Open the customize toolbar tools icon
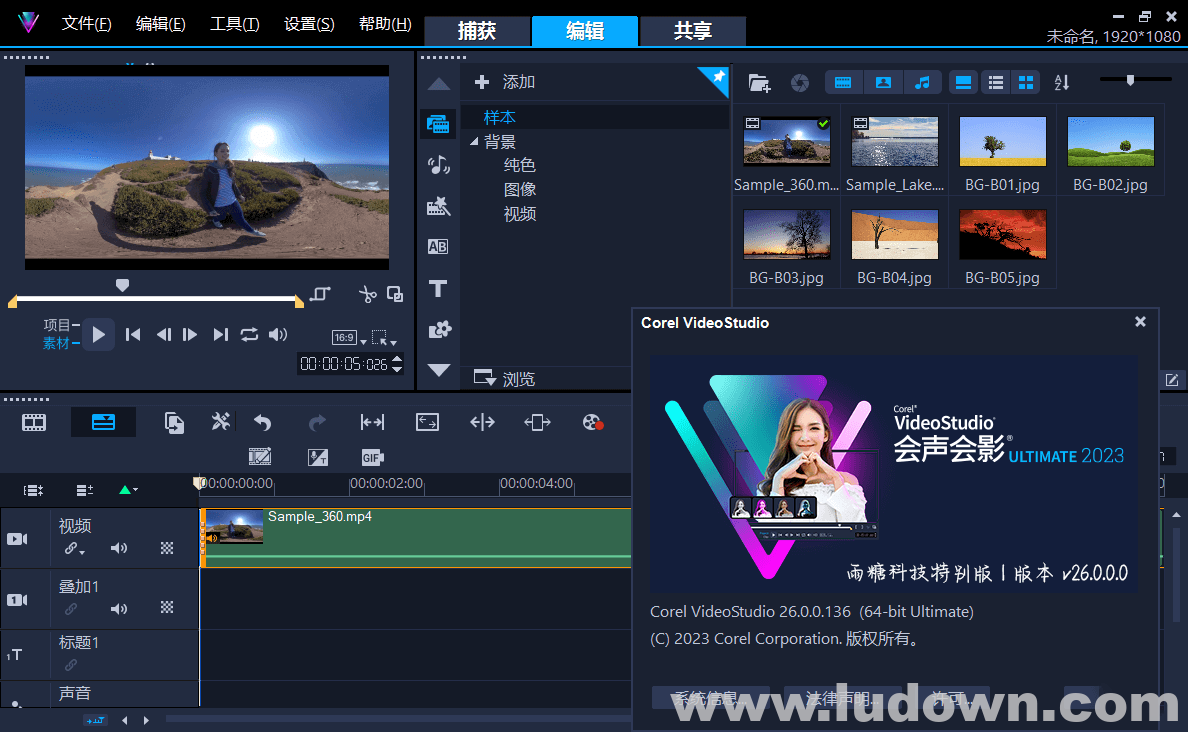The image size is (1188, 732). (220, 422)
